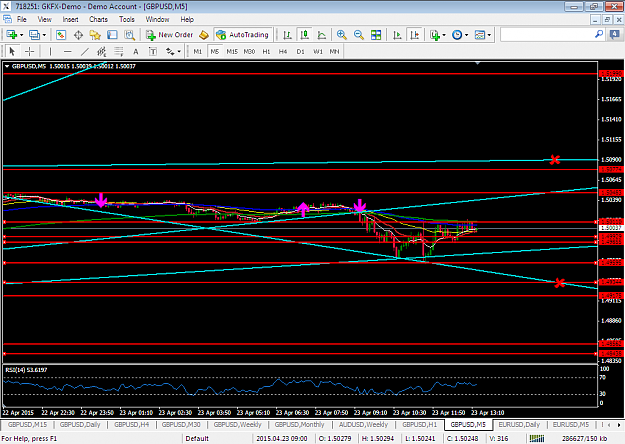
Task: Switch to the M1 timeframe
Action: (x=198, y=51)
